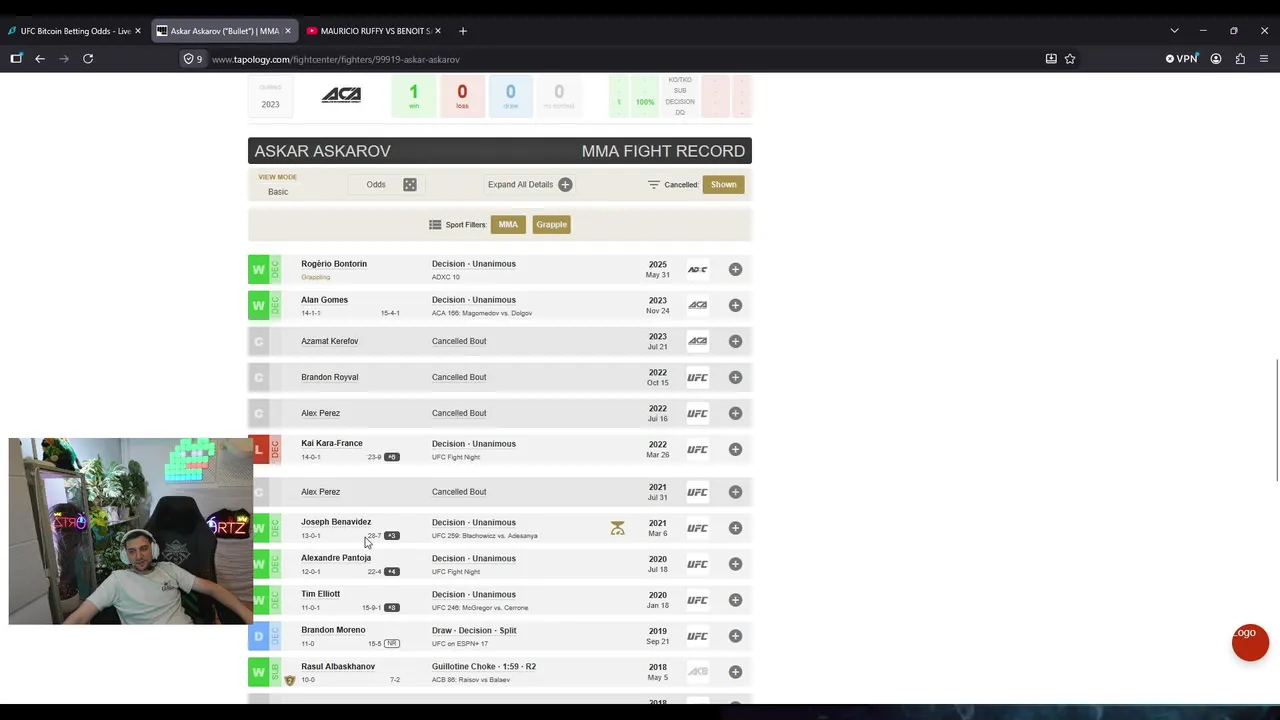Open a new browser tab
Viewport: 1280px width, 720px height.
(462, 31)
